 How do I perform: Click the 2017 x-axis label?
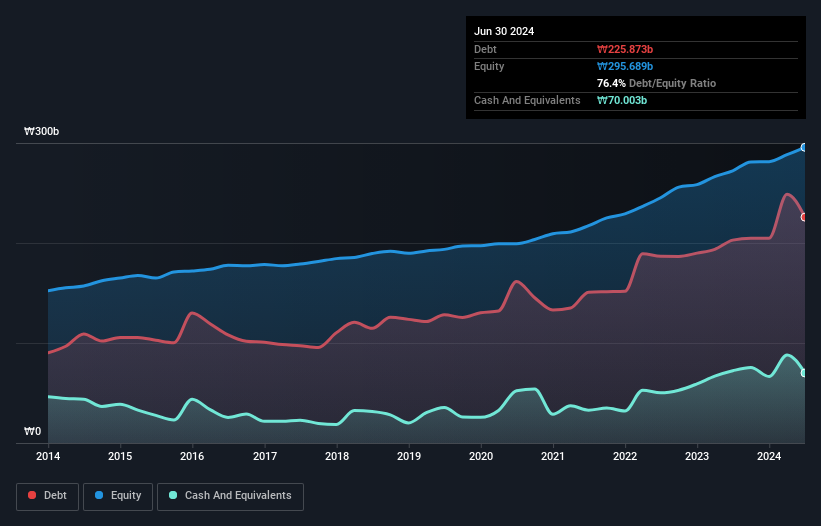tap(265, 456)
